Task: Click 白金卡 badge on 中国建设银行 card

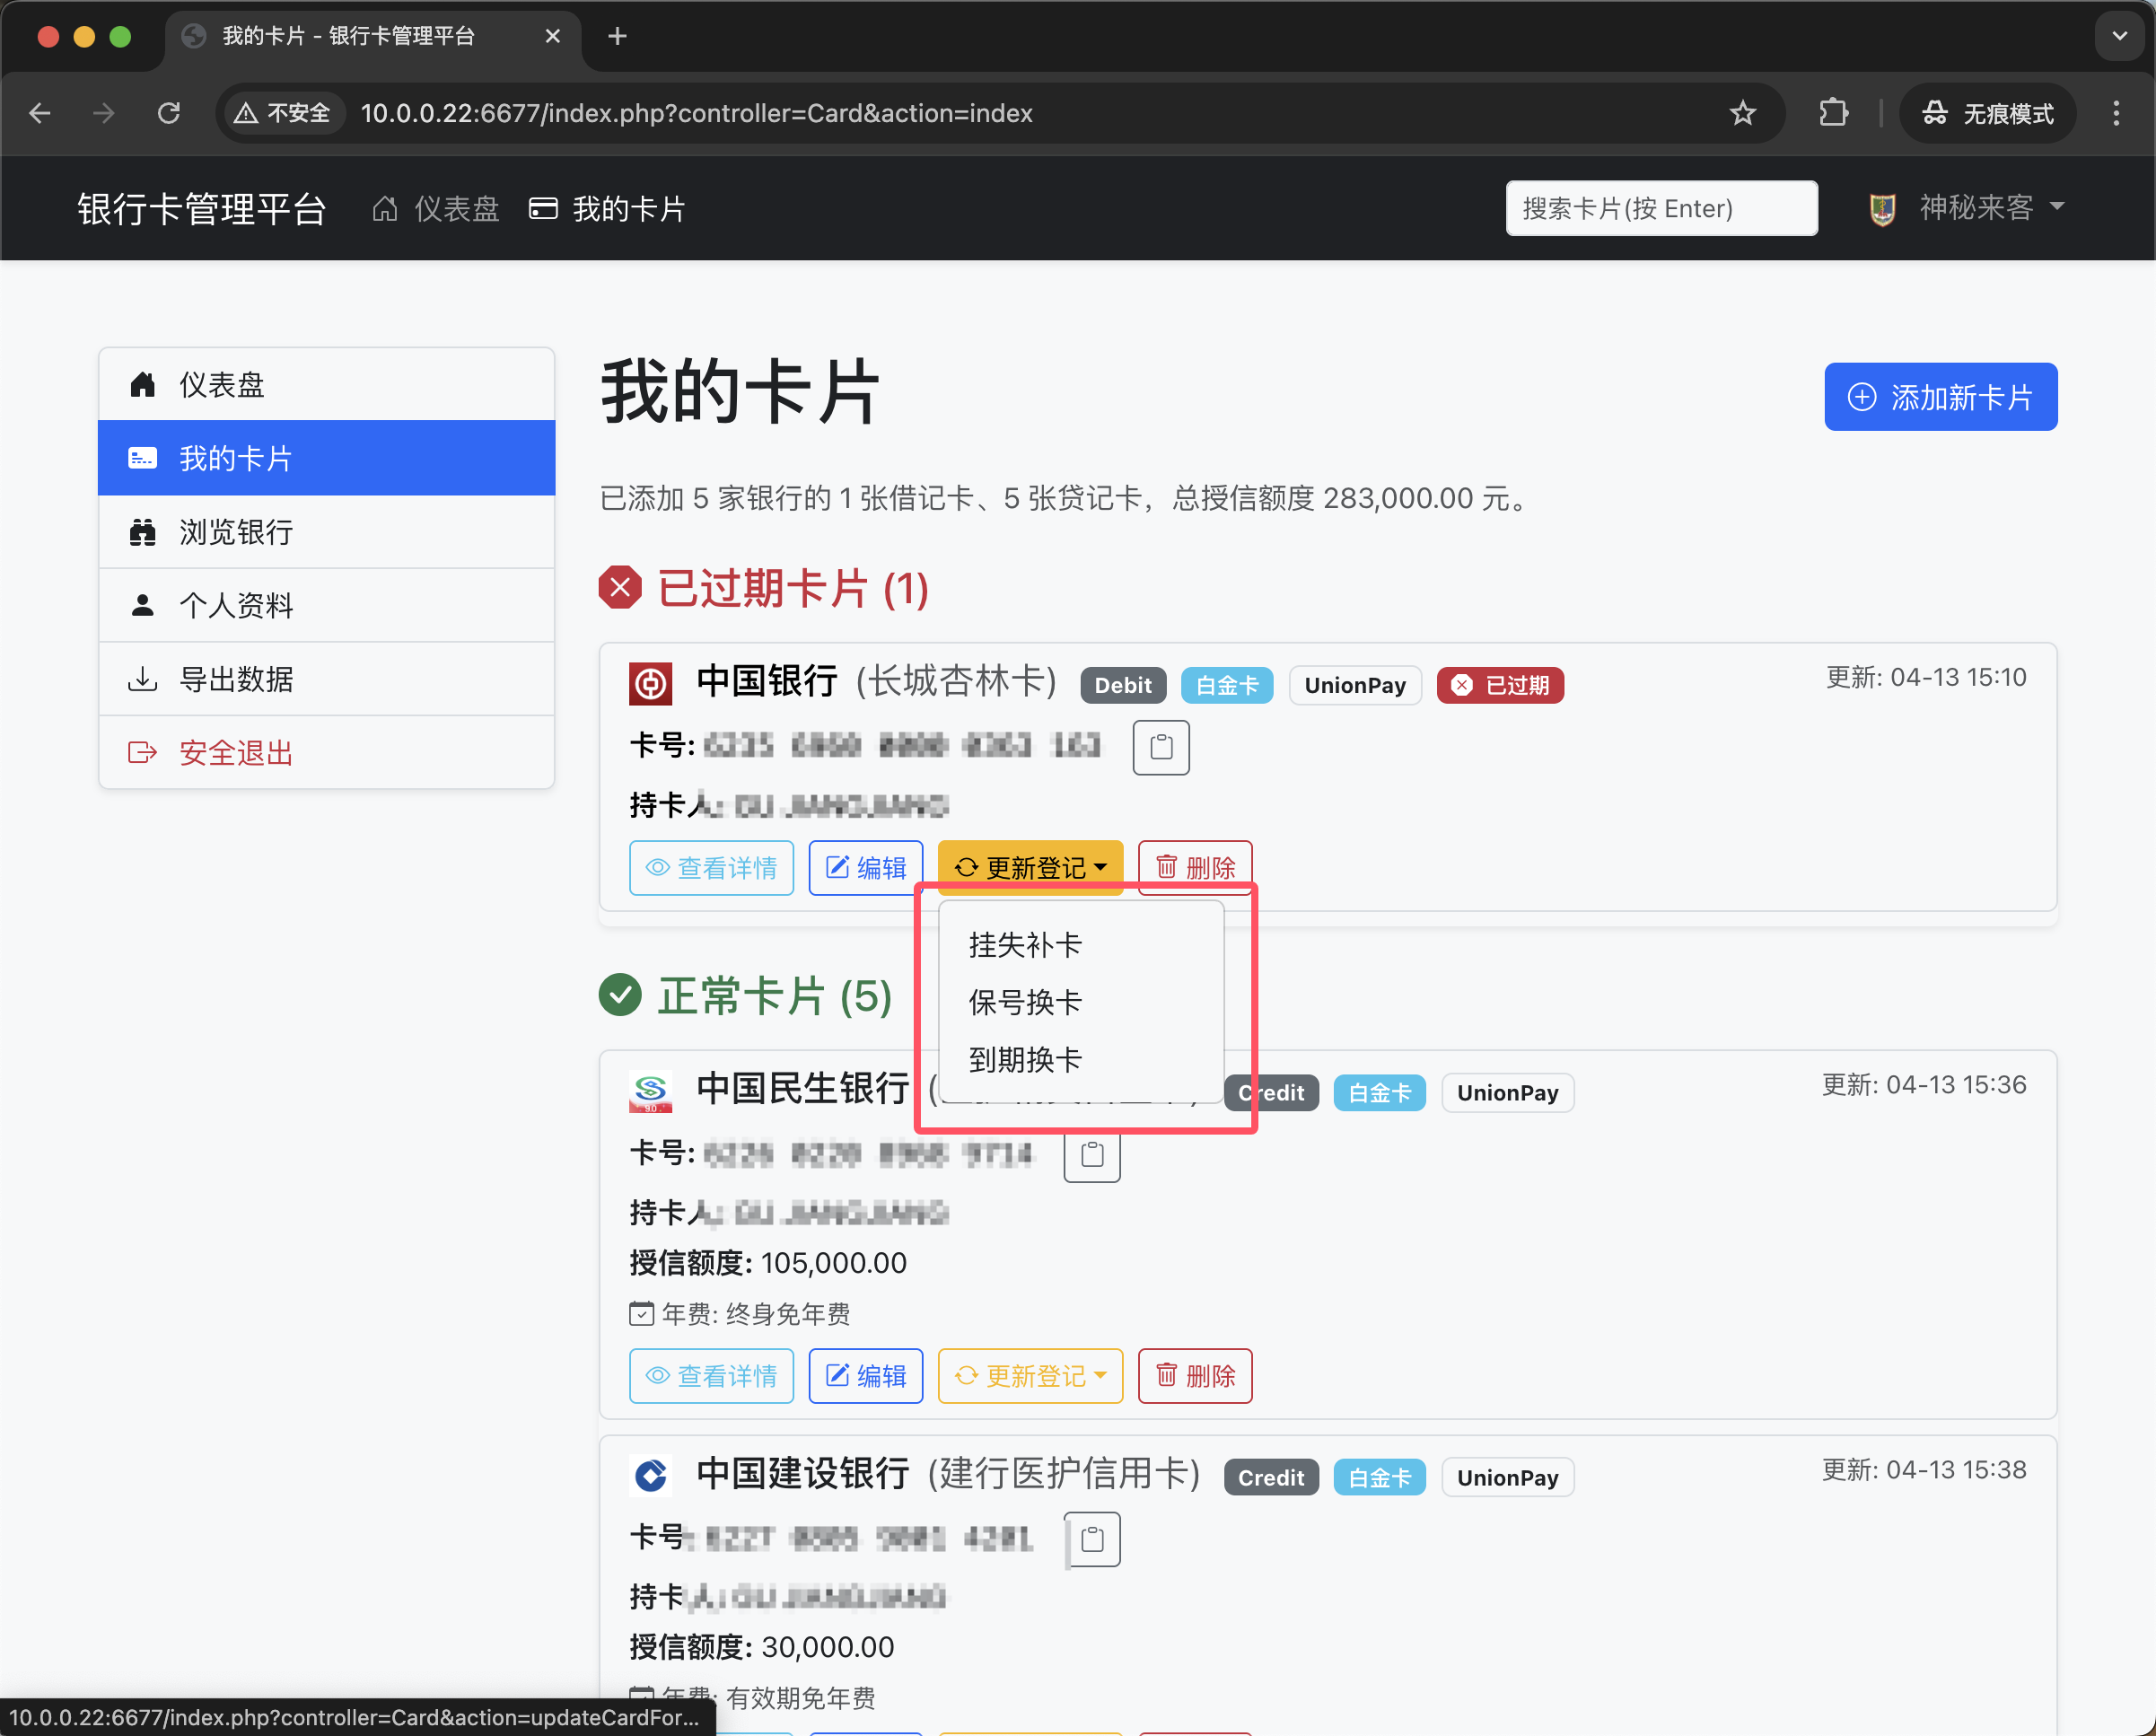Action: (x=1379, y=1477)
